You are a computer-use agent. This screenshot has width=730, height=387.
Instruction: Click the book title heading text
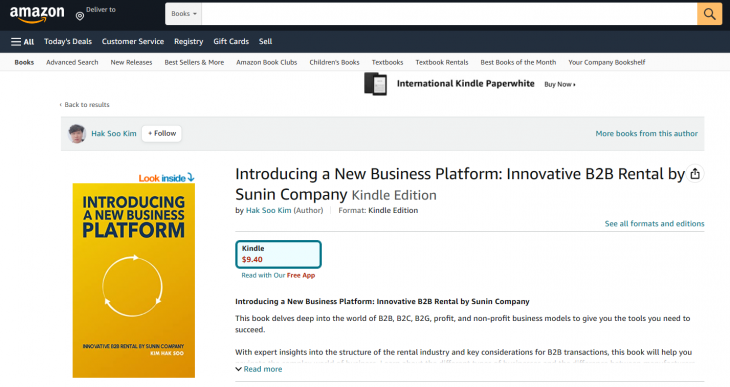(x=460, y=184)
